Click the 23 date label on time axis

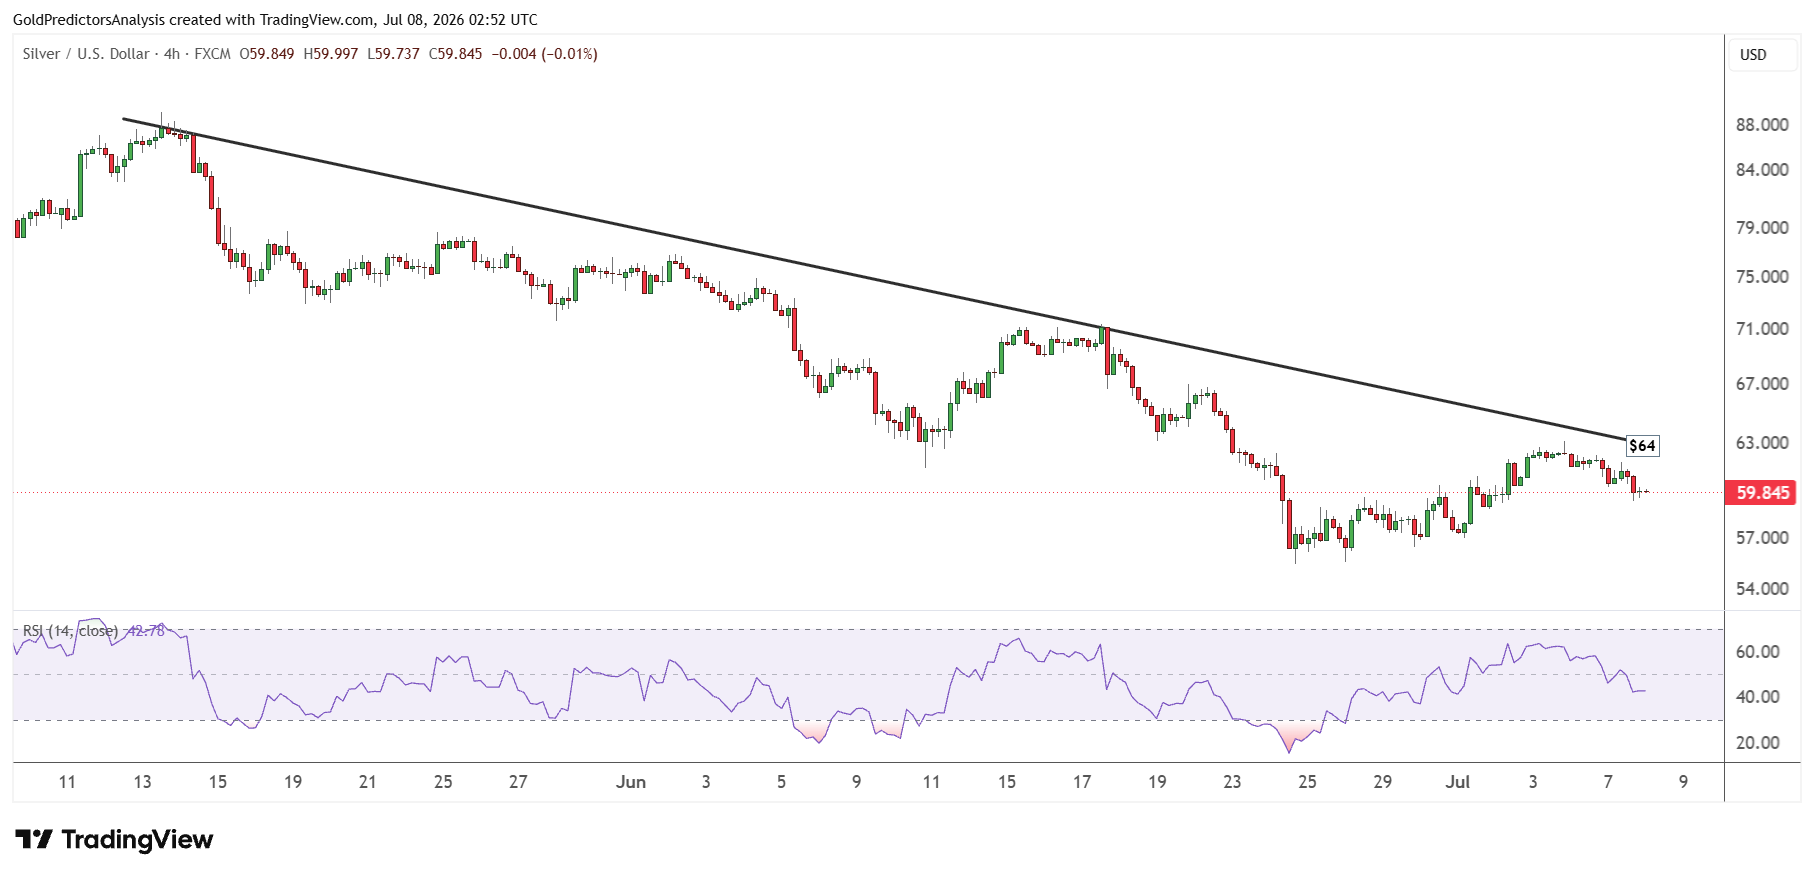click(1232, 782)
